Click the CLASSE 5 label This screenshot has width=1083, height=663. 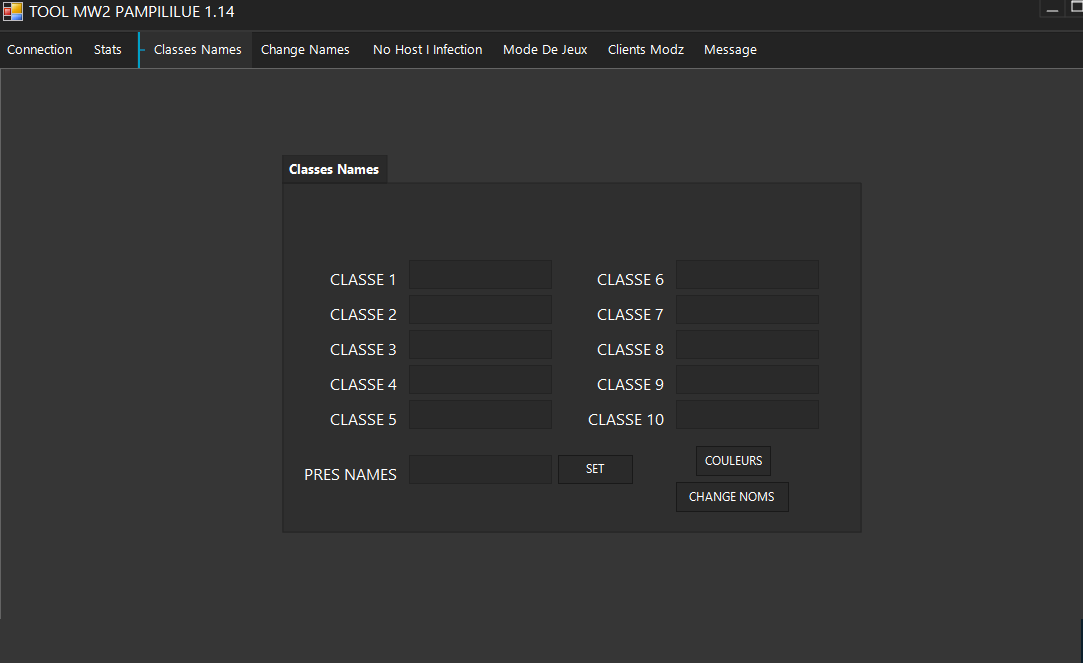pos(363,420)
